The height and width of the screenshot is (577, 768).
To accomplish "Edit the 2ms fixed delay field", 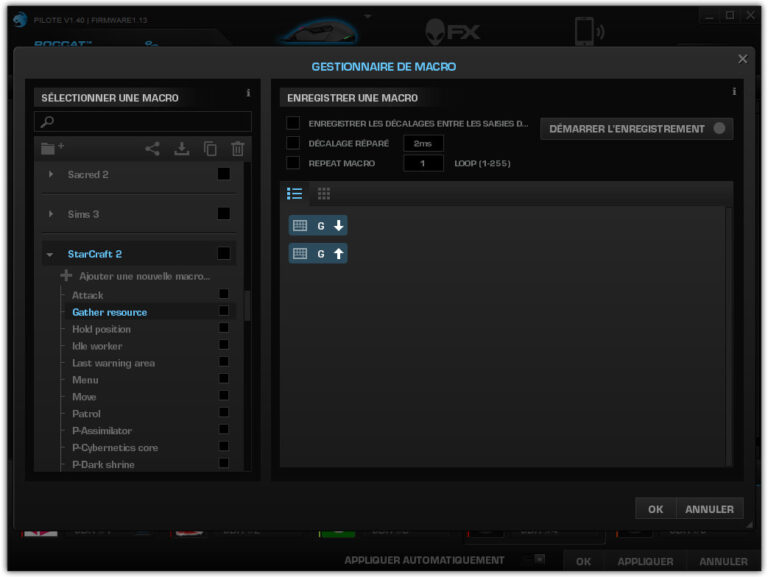I will [x=423, y=144].
